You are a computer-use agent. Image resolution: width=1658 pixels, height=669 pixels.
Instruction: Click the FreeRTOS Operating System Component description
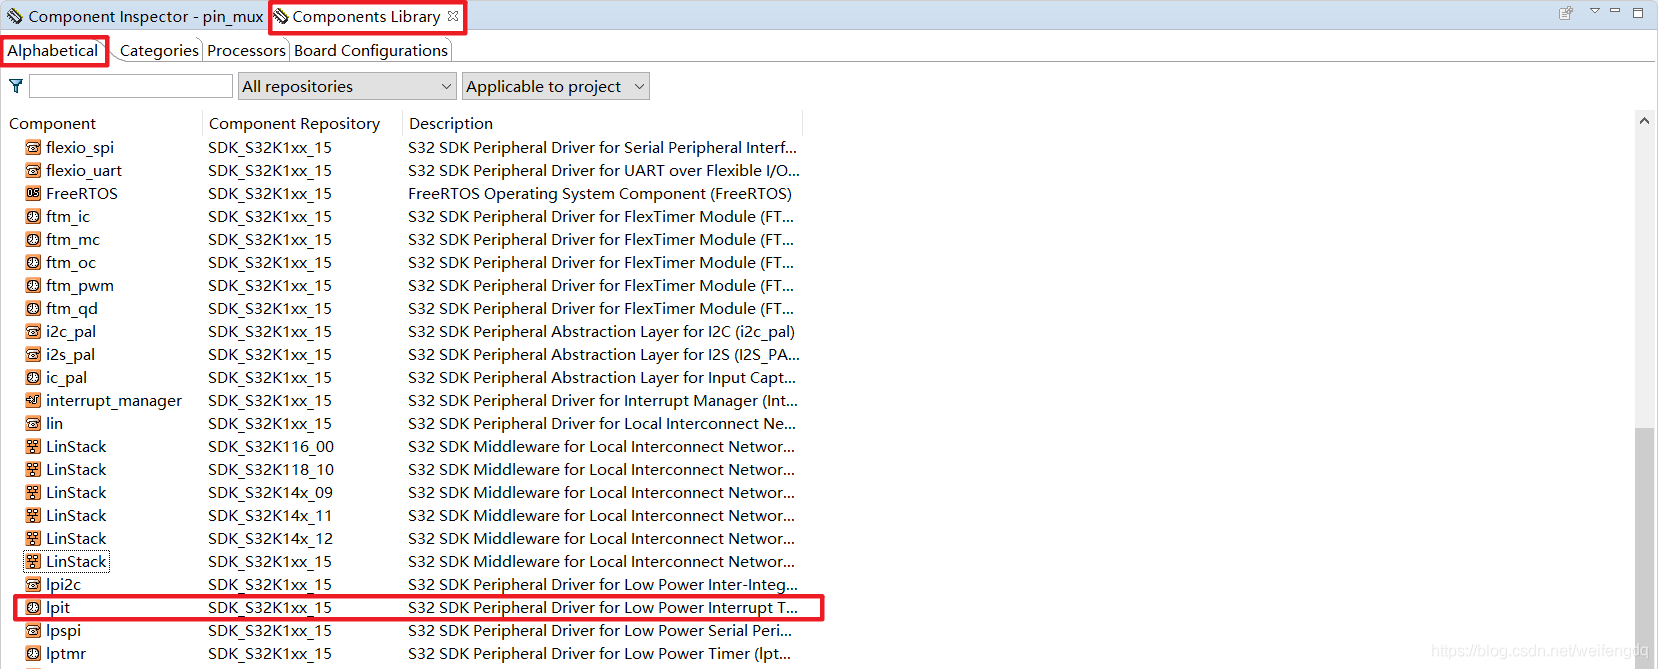pos(600,194)
